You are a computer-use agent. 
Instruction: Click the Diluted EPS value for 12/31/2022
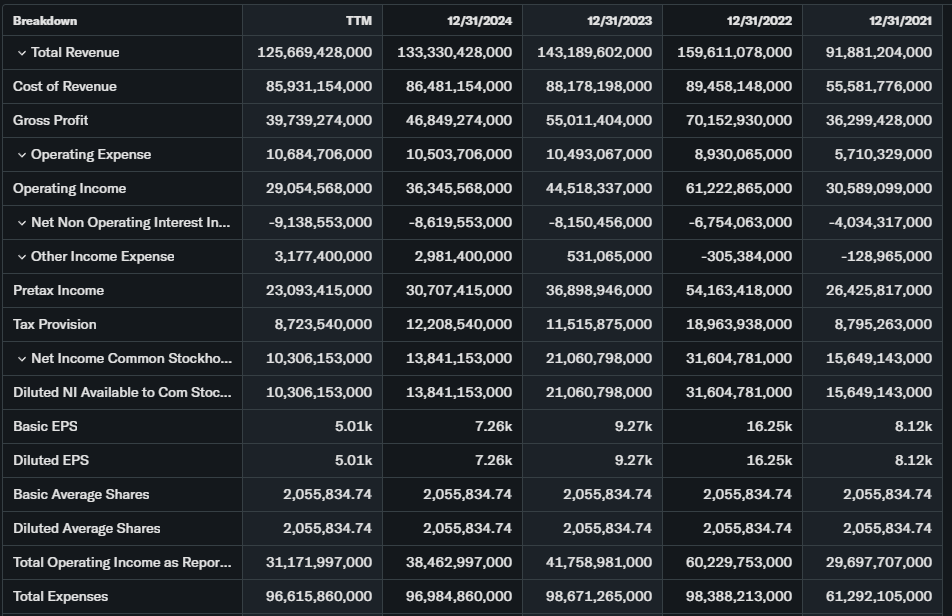[x=769, y=460]
